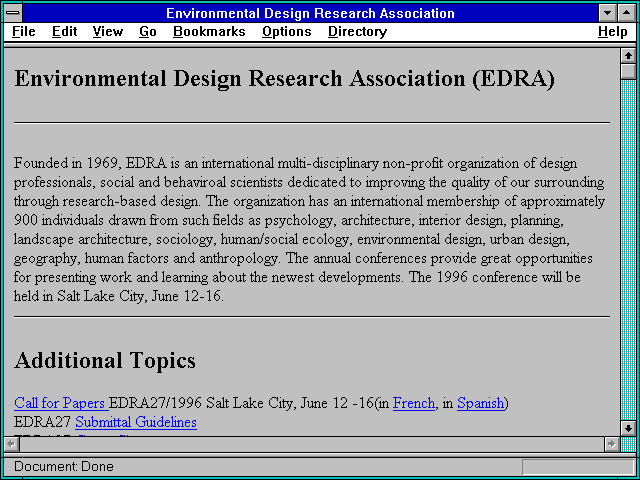Open the Directory menu
This screenshot has height=480, width=640.
coord(358,32)
